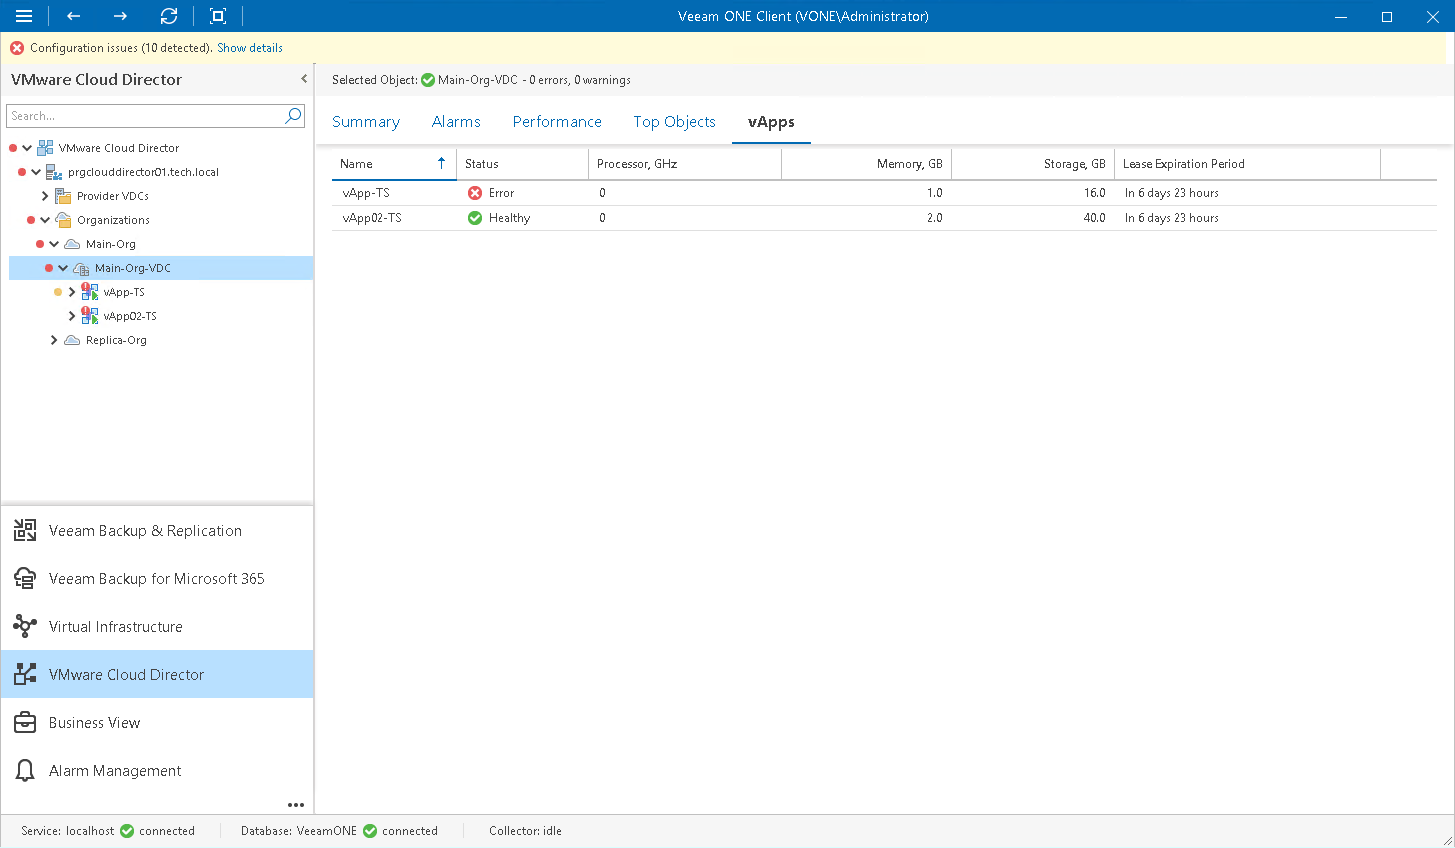The width and height of the screenshot is (1455, 848).
Task: Open Veeam Backup & Replication view
Action: pos(157,531)
